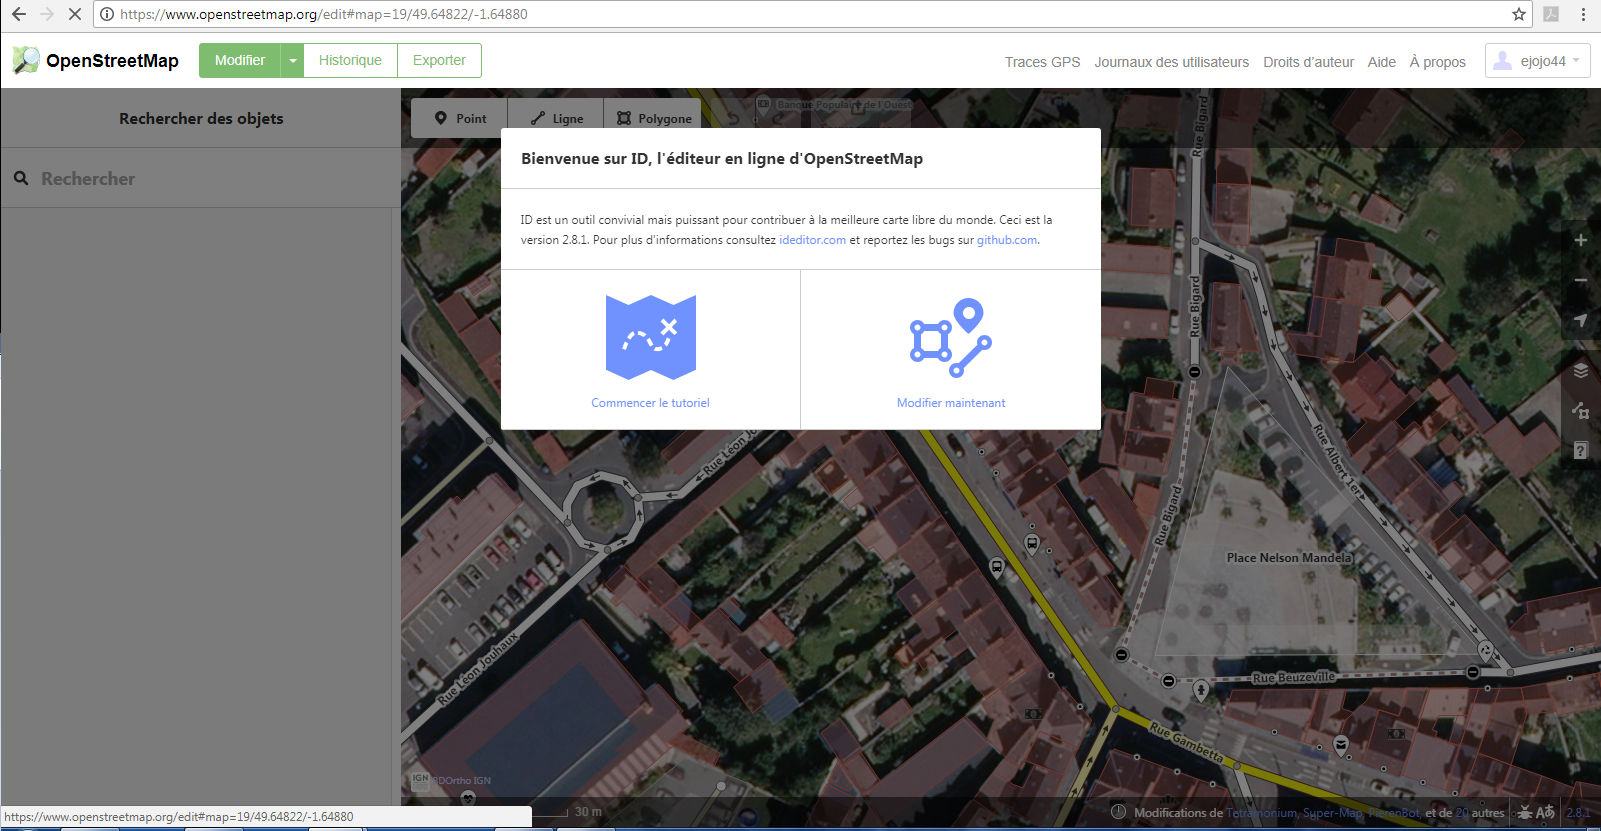
Task: Select the Polygone drawing tool
Action: tap(653, 118)
